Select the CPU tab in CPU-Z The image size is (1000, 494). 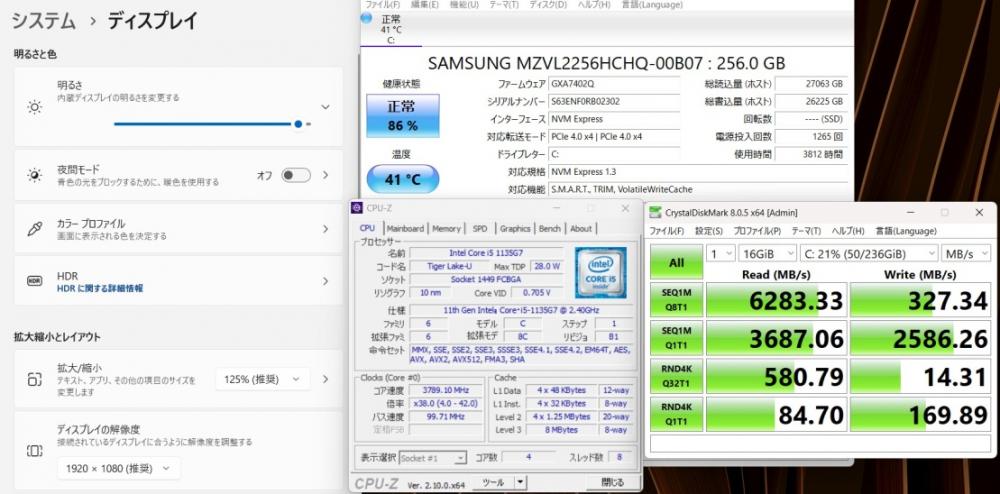coord(368,228)
